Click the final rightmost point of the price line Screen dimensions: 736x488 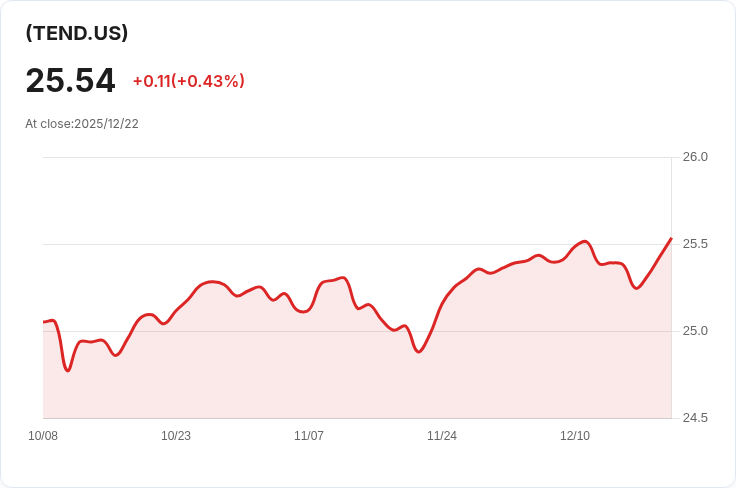tap(671, 239)
